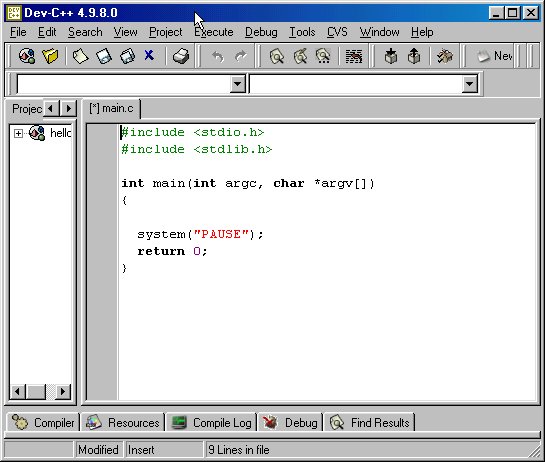
Task: Open the Tools menu
Action: [302, 32]
